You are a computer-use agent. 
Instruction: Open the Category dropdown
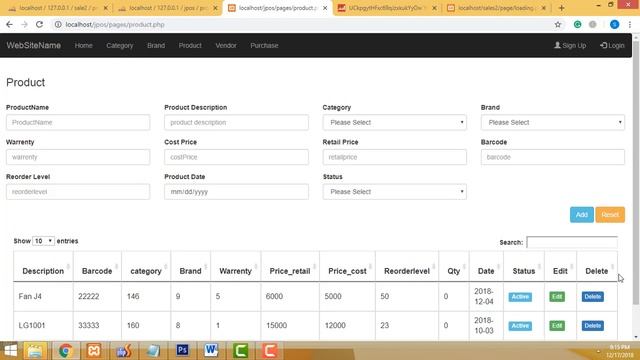[x=394, y=122]
